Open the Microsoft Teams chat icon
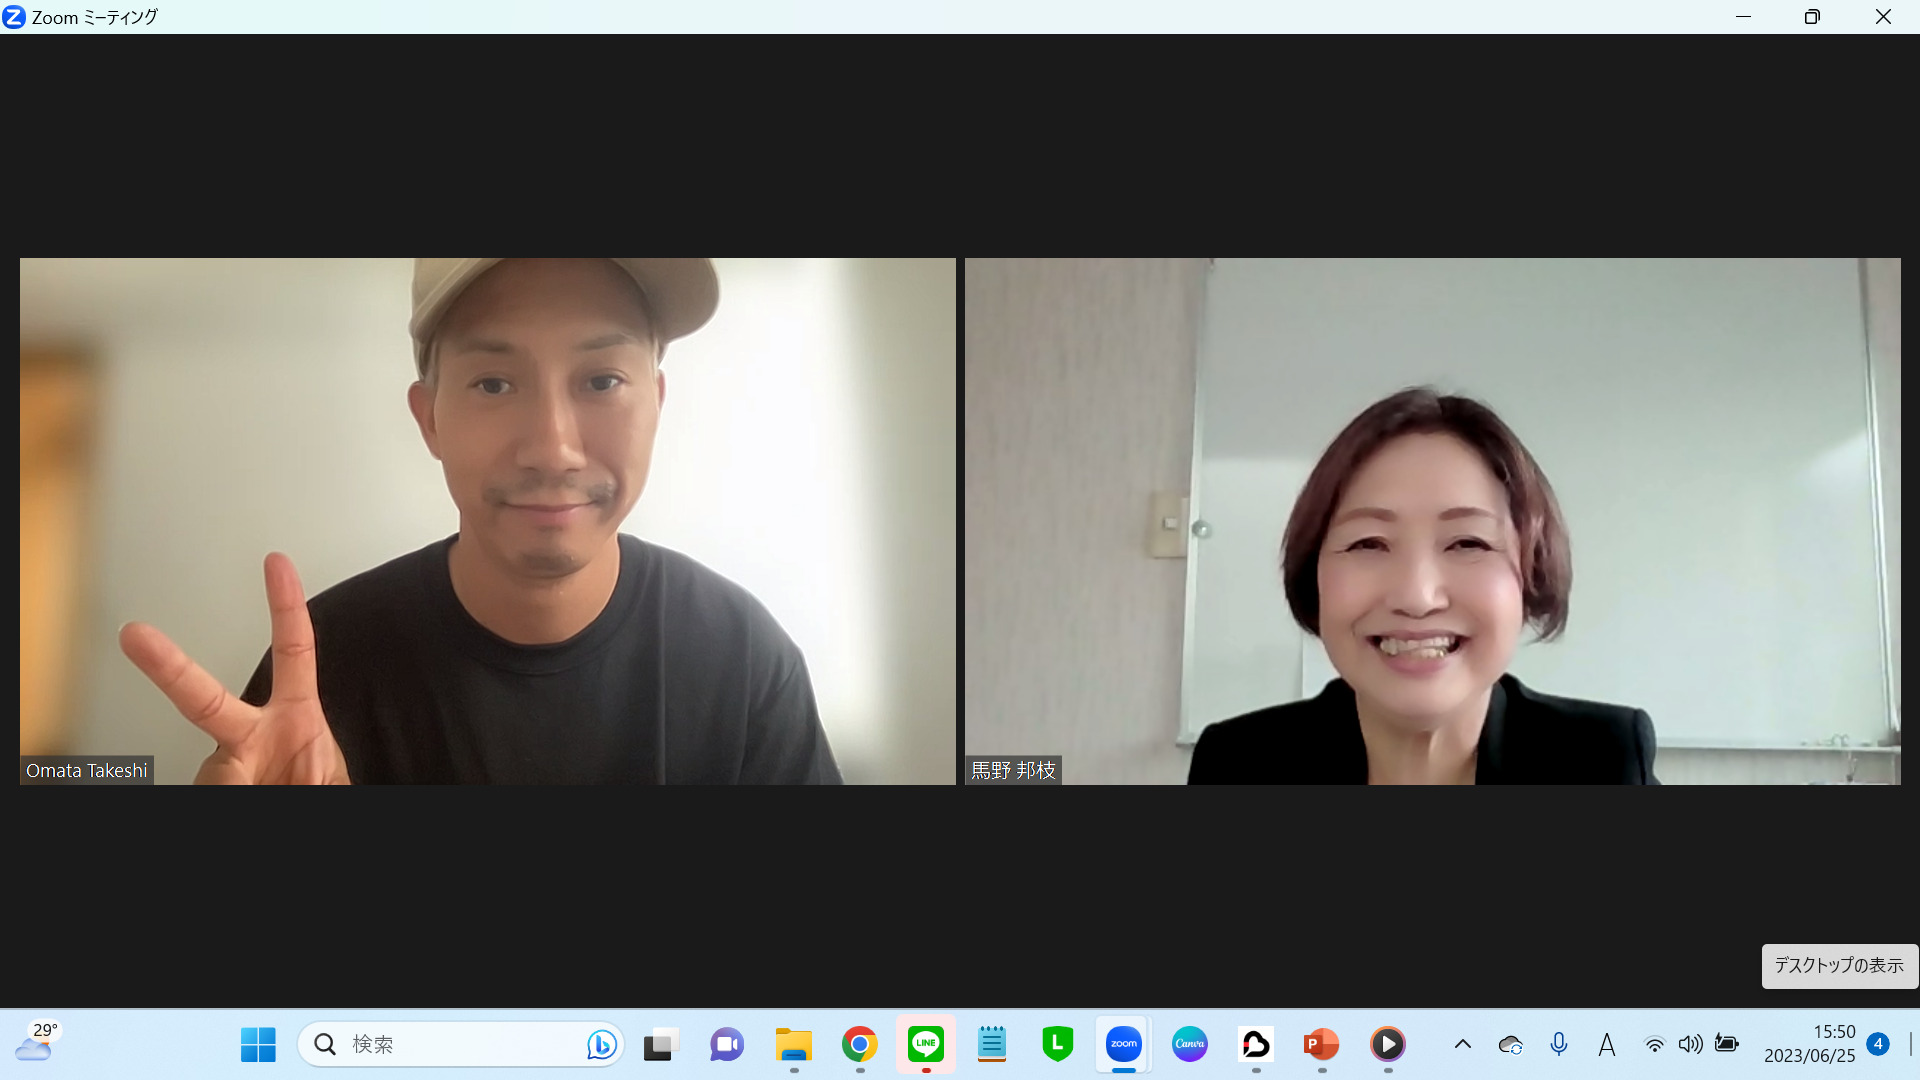This screenshot has height=1080, width=1920. coord(727,1044)
